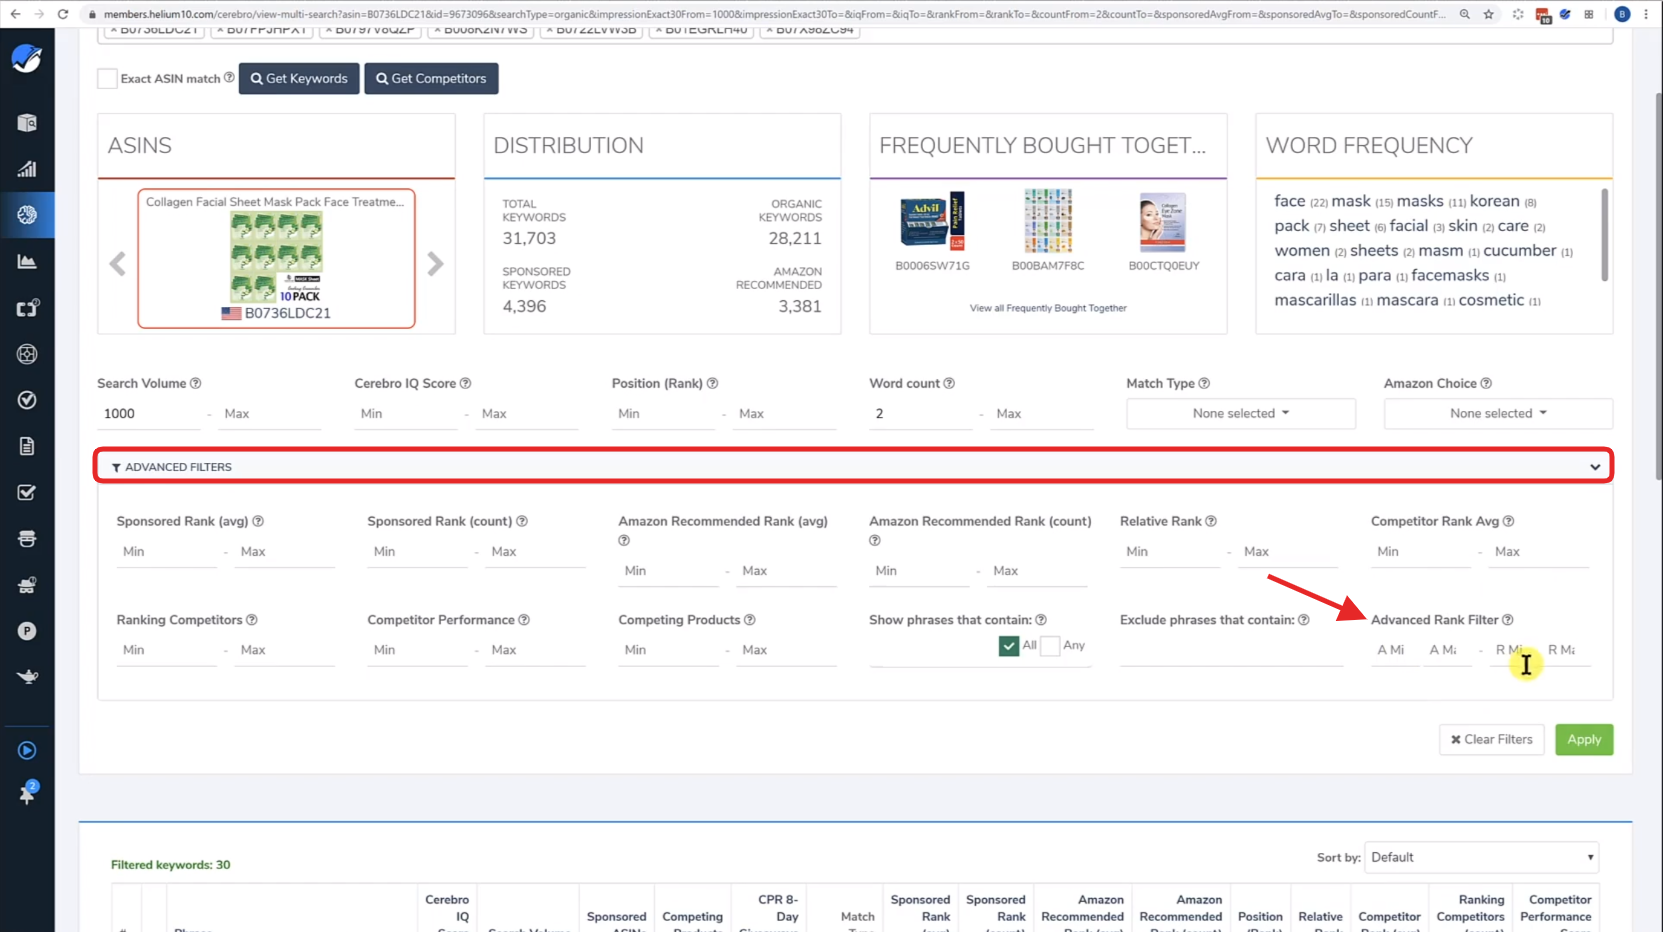The image size is (1663, 932).
Task: Click the Search Volume minimum input field
Action: coord(148,414)
